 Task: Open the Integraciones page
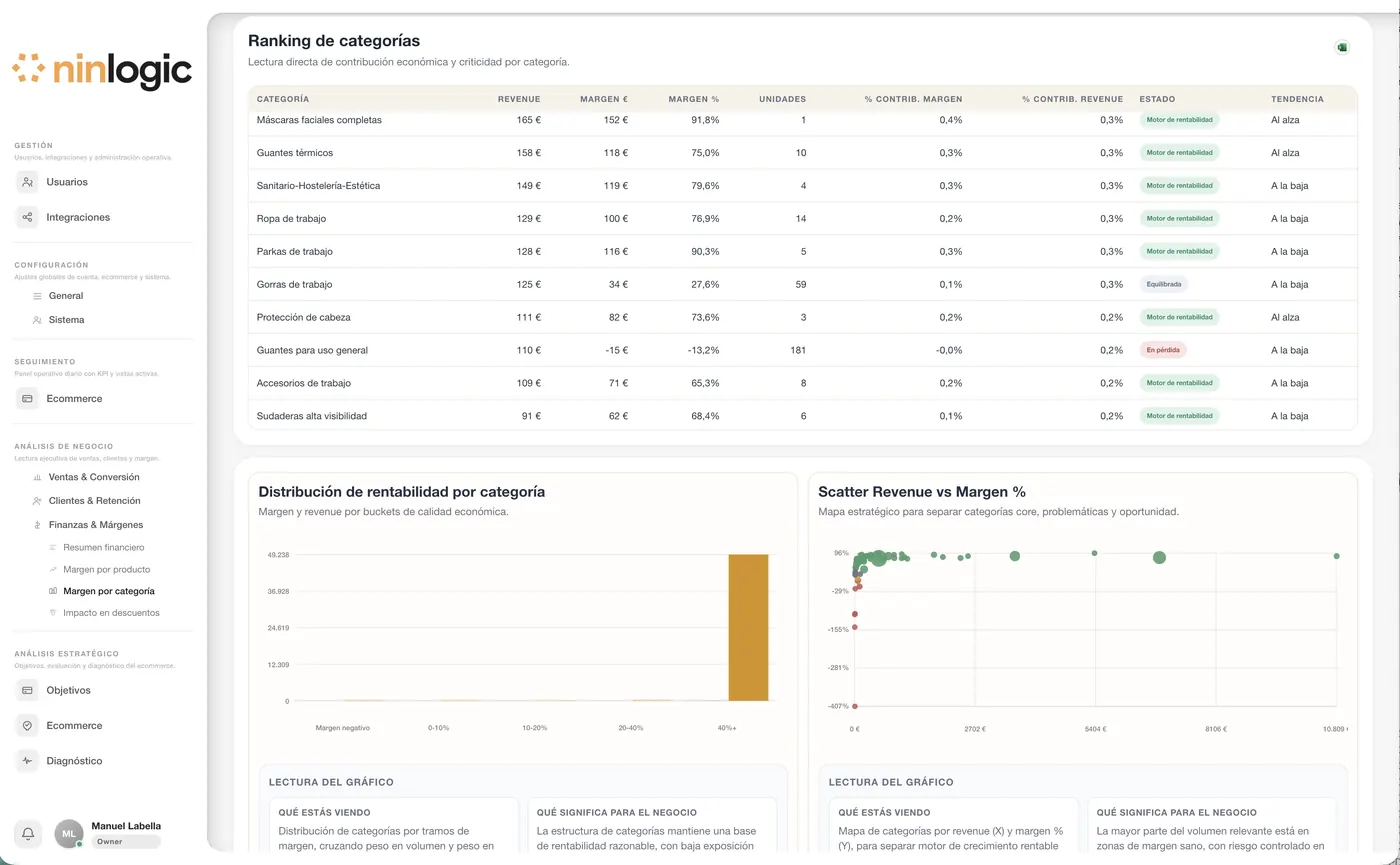[x=78, y=217]
